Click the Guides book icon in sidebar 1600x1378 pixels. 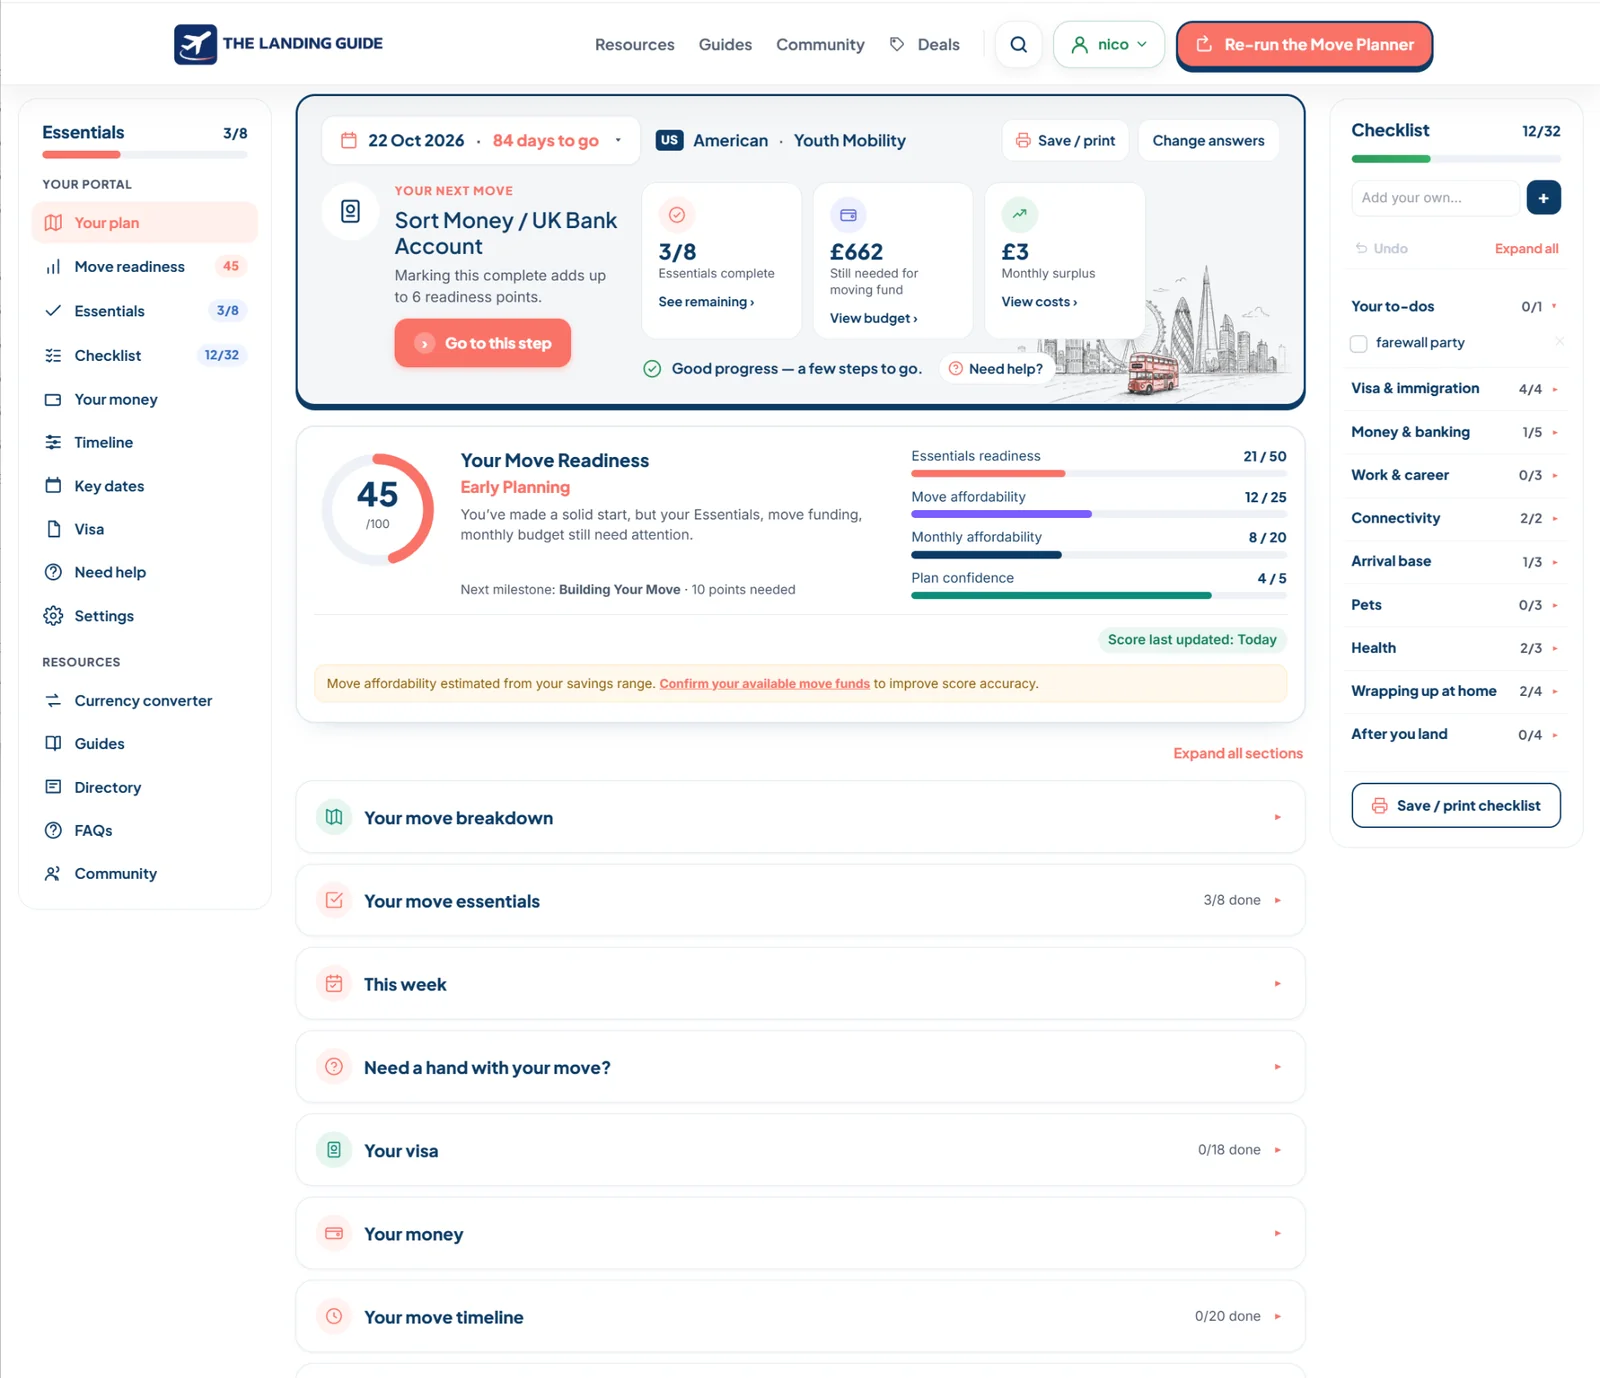coord(53,743)
